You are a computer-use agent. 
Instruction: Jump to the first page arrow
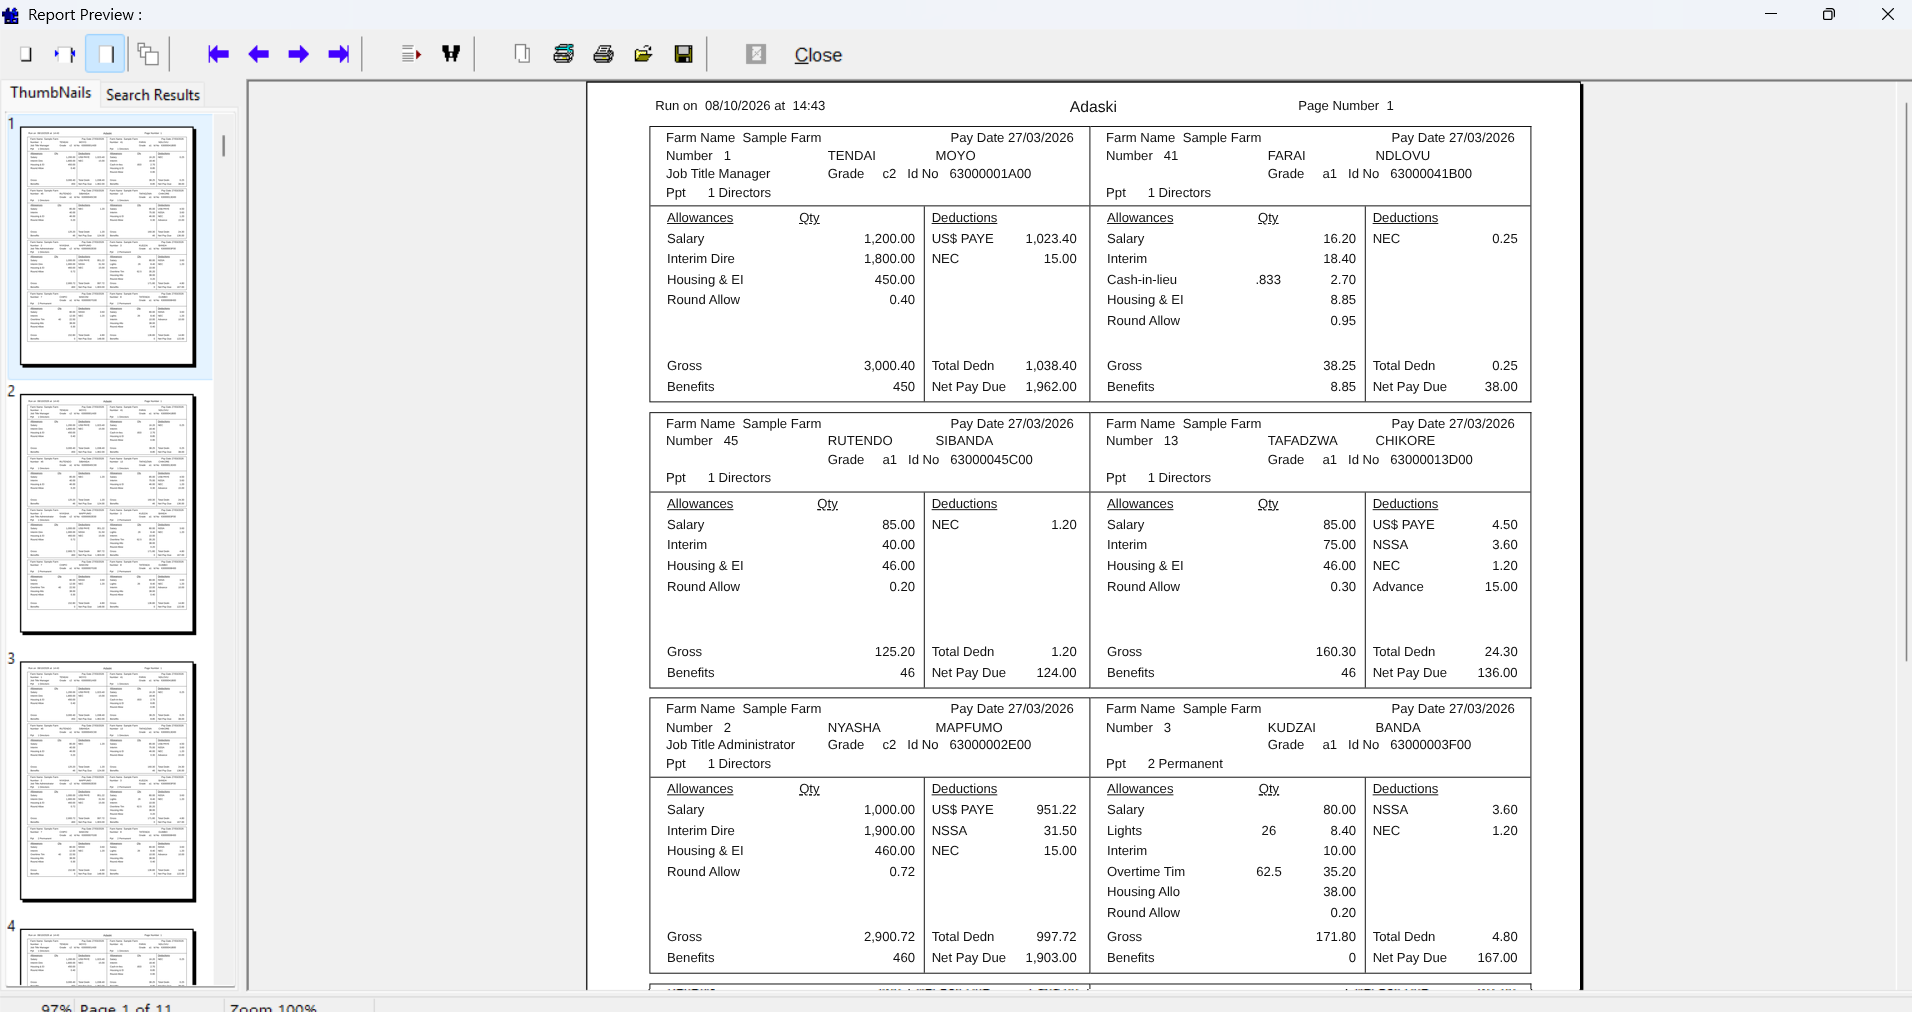point(218,54)
